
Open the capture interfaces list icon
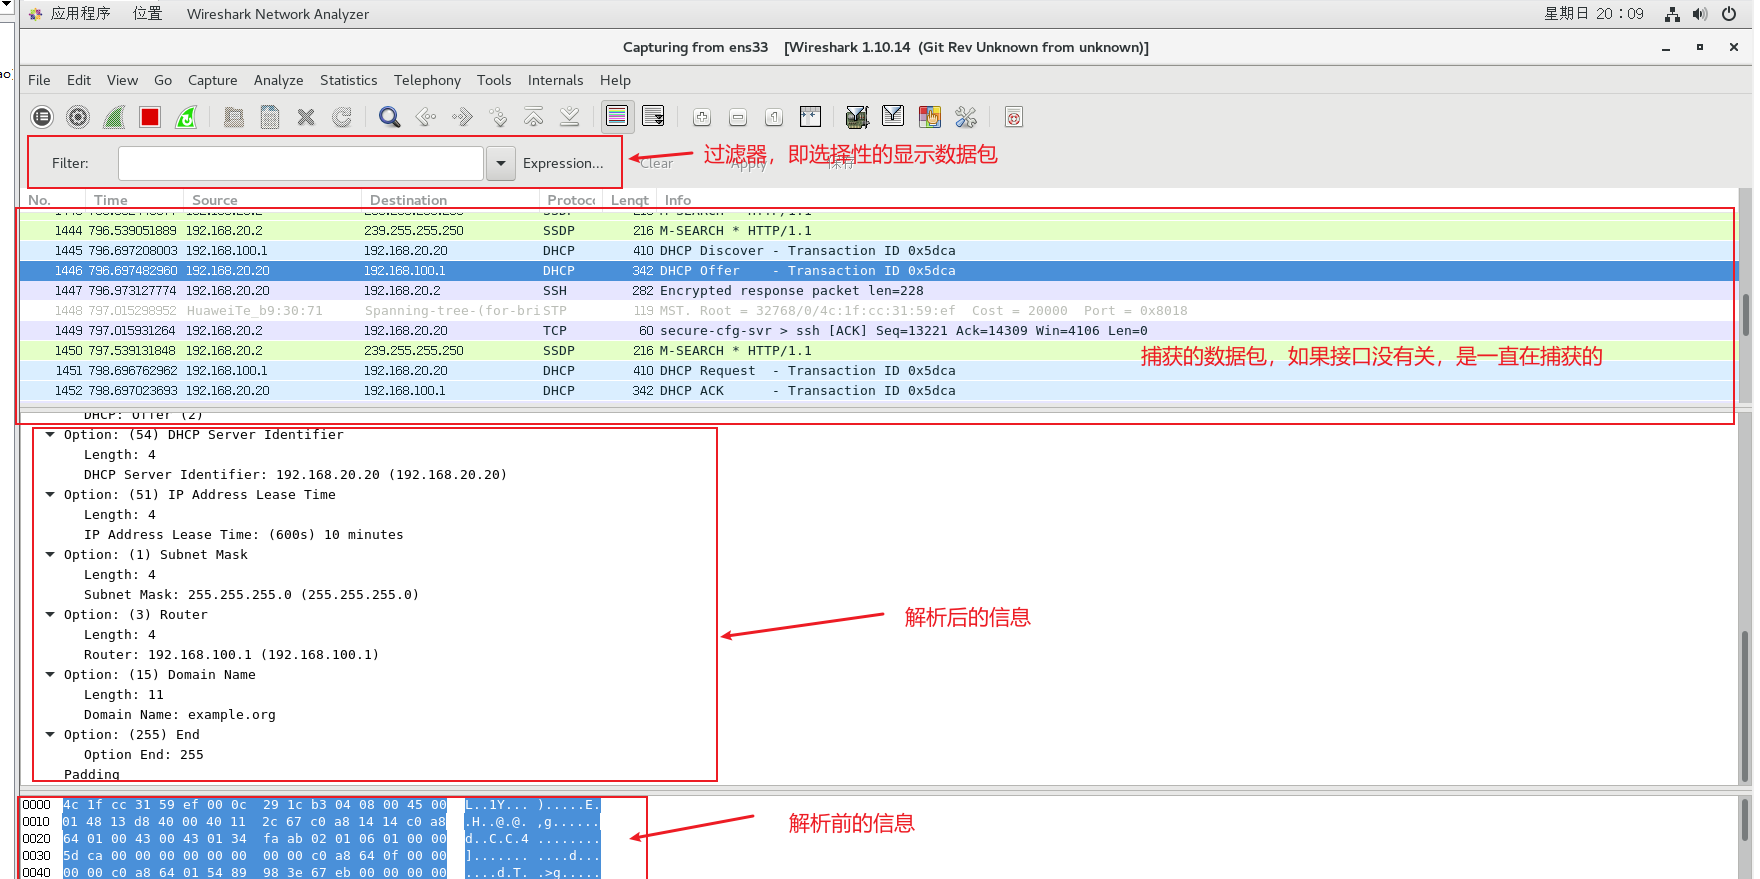tap(42, 117)
